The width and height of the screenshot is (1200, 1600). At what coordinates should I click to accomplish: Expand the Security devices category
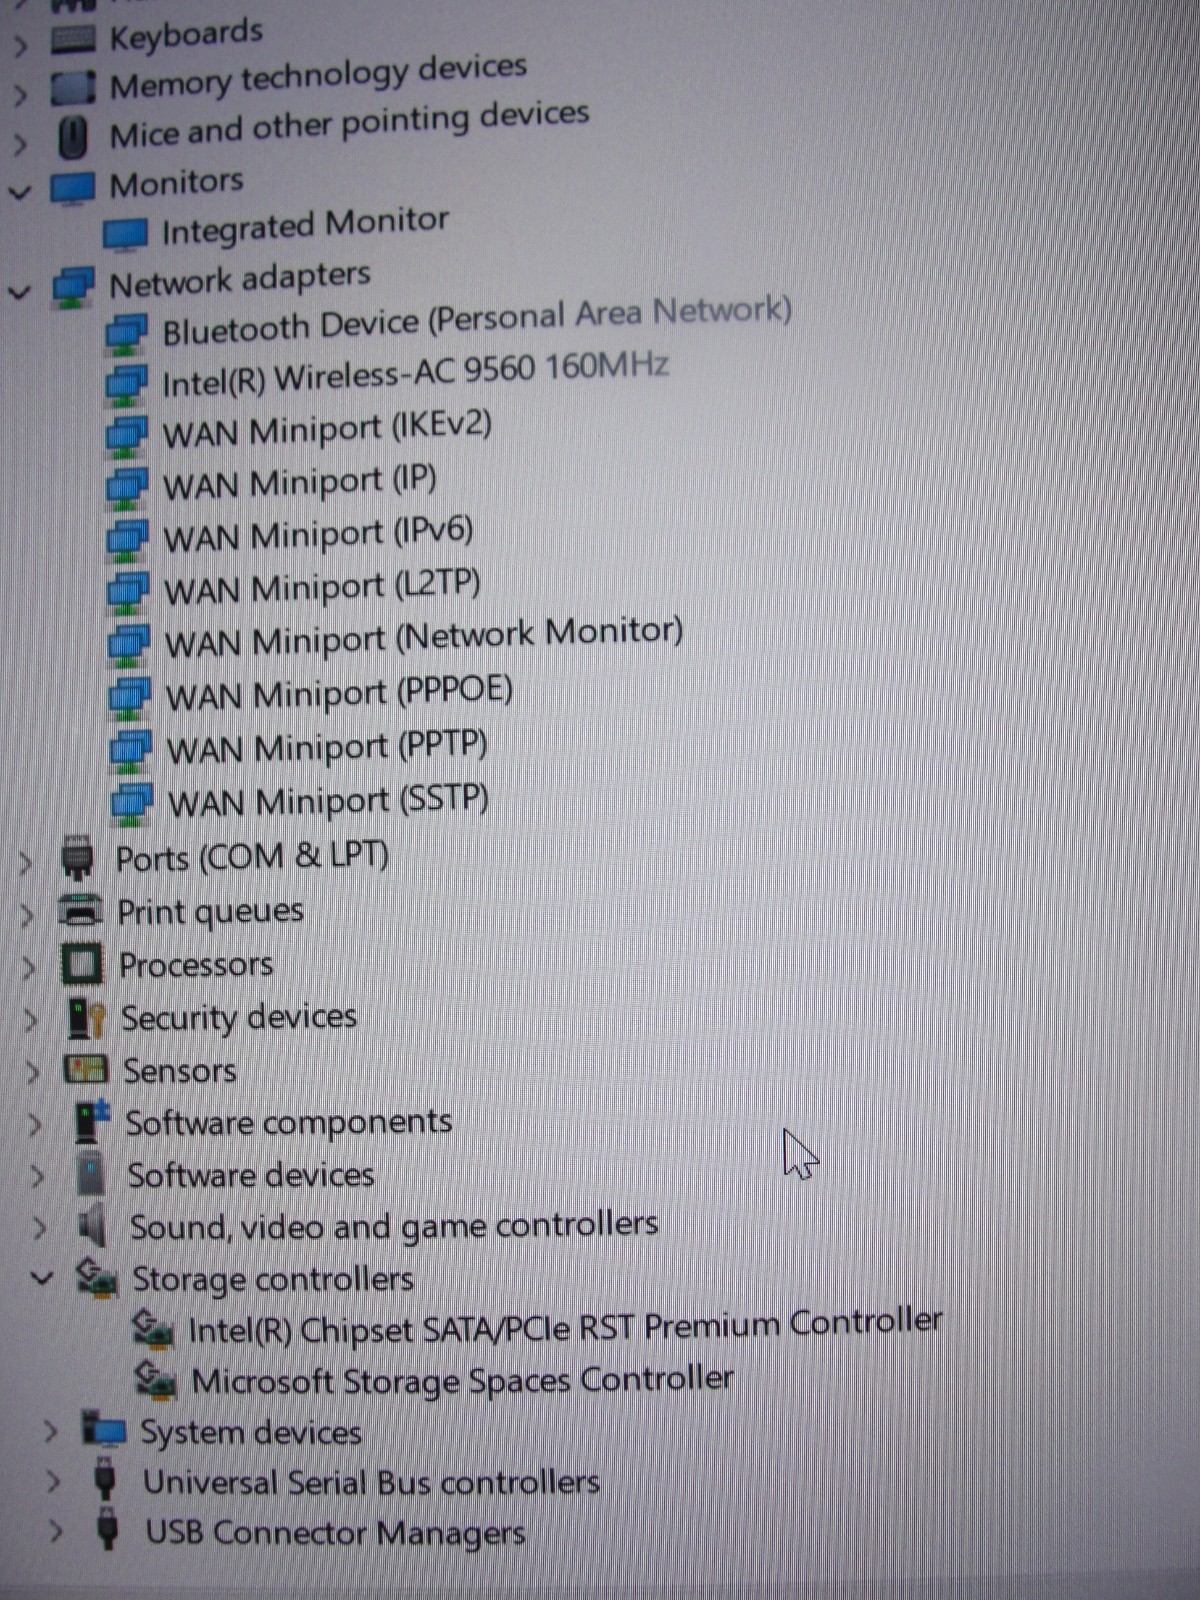point(31,1019)
